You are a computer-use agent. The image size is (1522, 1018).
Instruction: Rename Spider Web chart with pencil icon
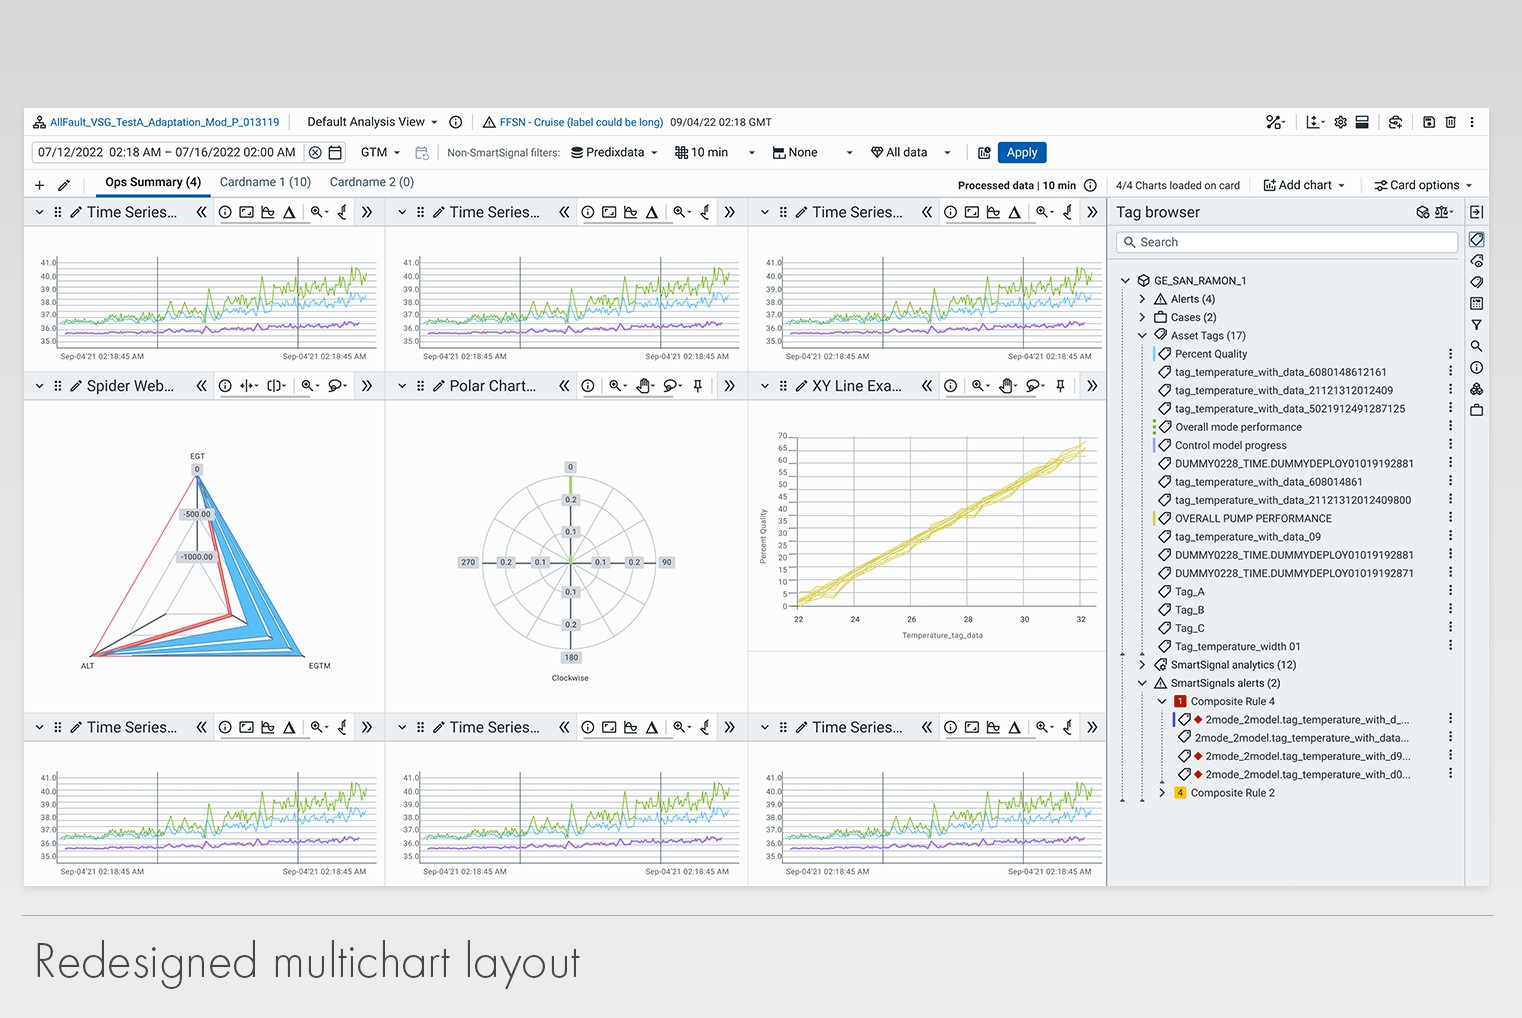pyautogui.click(x=76, y=386)
